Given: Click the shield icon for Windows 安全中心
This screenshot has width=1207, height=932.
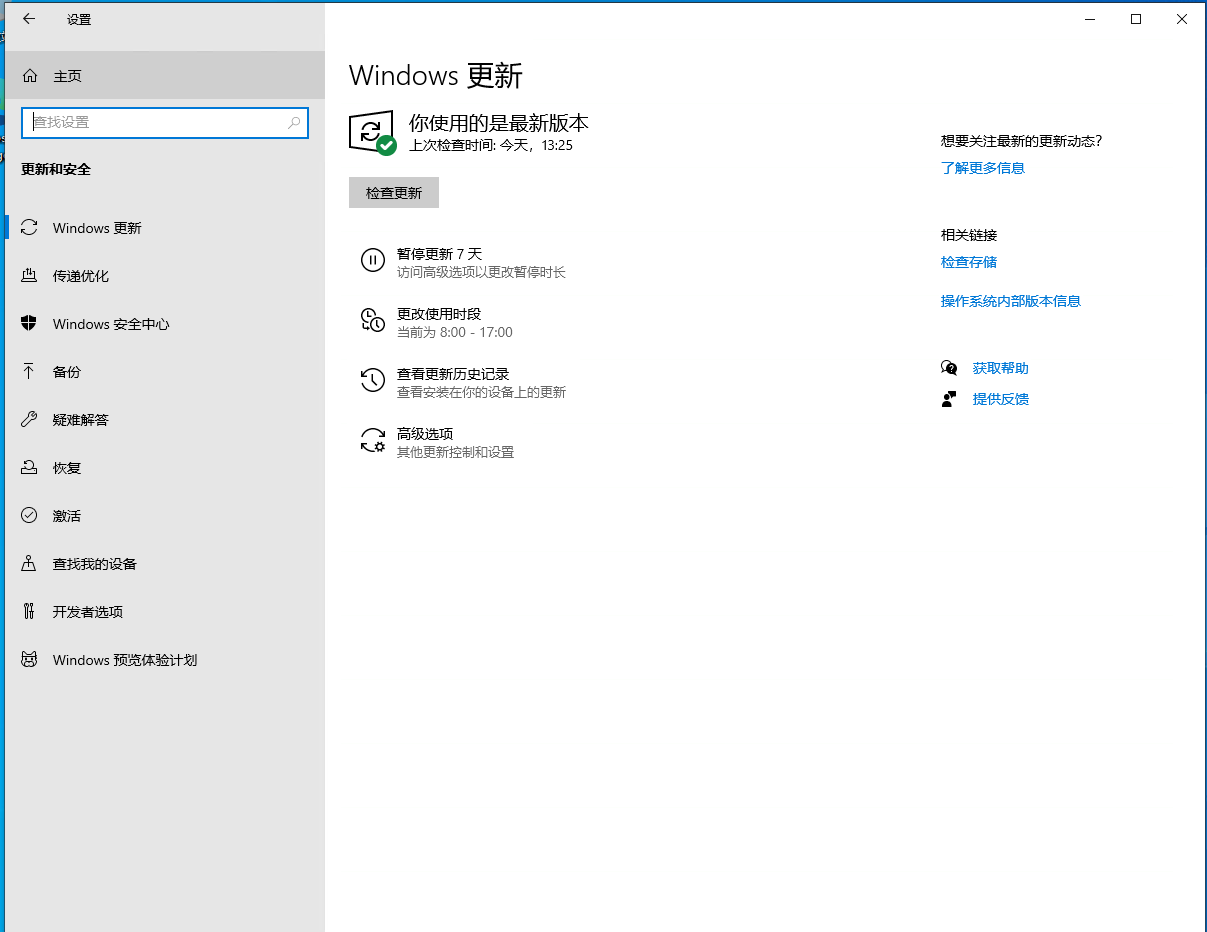Looking at the screenshot, I should tap(29, 324).
